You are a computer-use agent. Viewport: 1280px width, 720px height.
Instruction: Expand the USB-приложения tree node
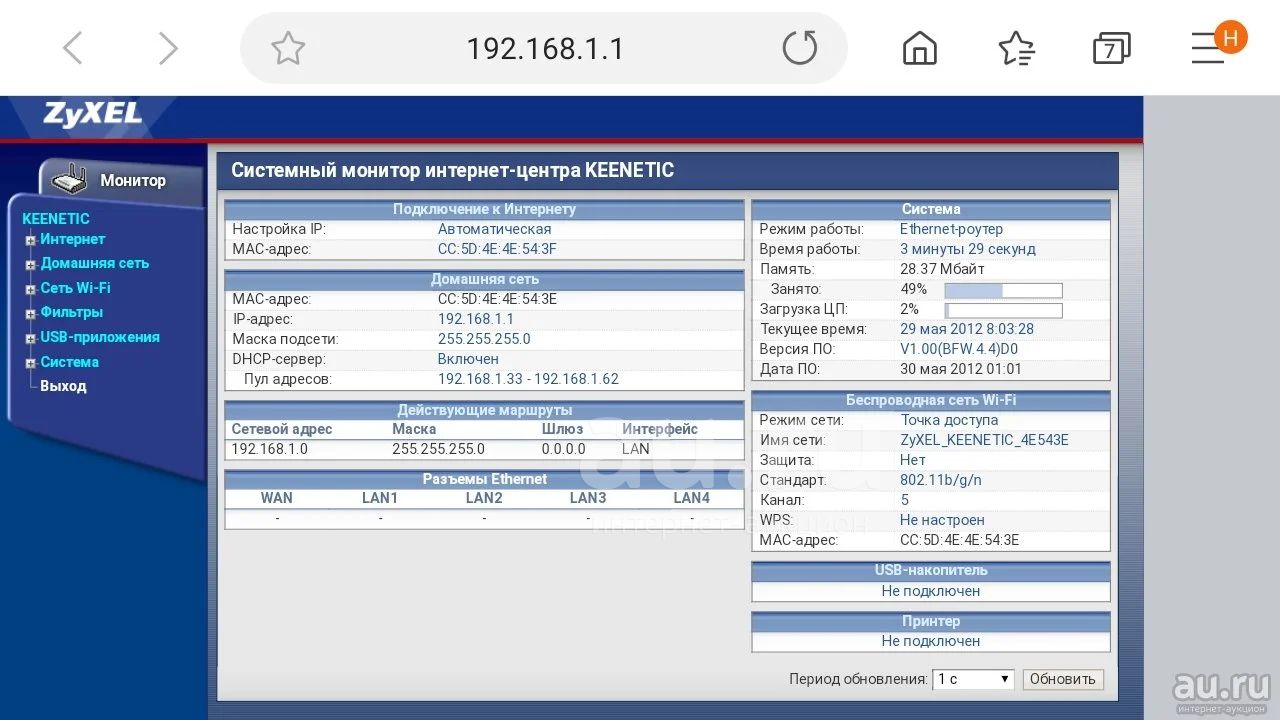pyautogui.click(x=31, y=338)
